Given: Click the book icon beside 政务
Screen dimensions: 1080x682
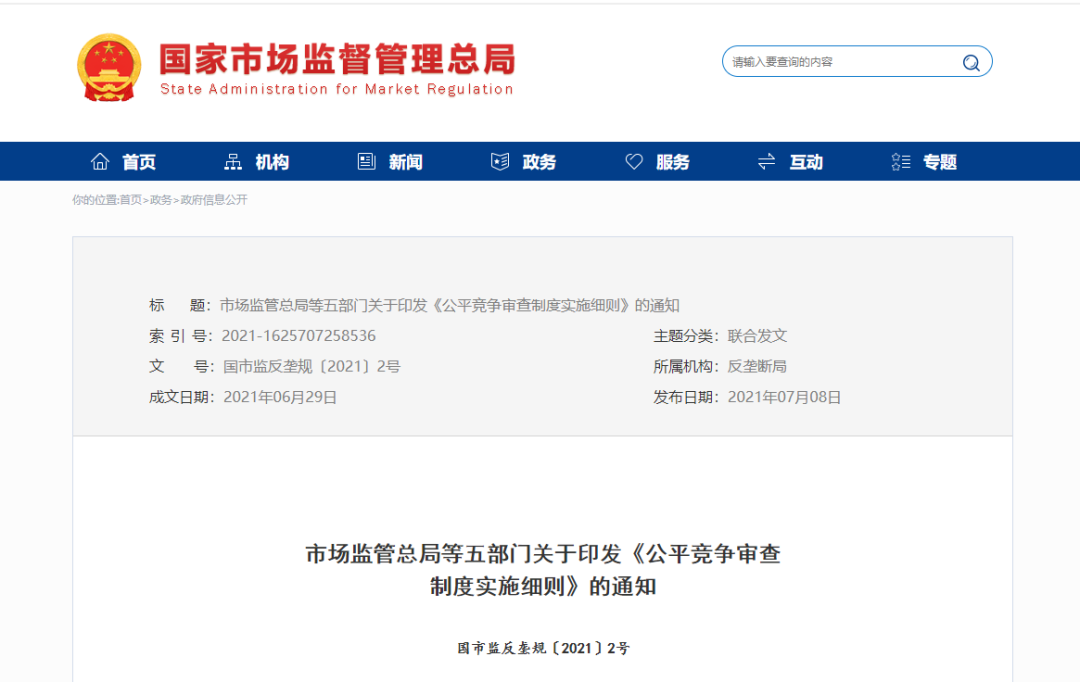Looking at the screenshot, I should [x=500, y=161].
